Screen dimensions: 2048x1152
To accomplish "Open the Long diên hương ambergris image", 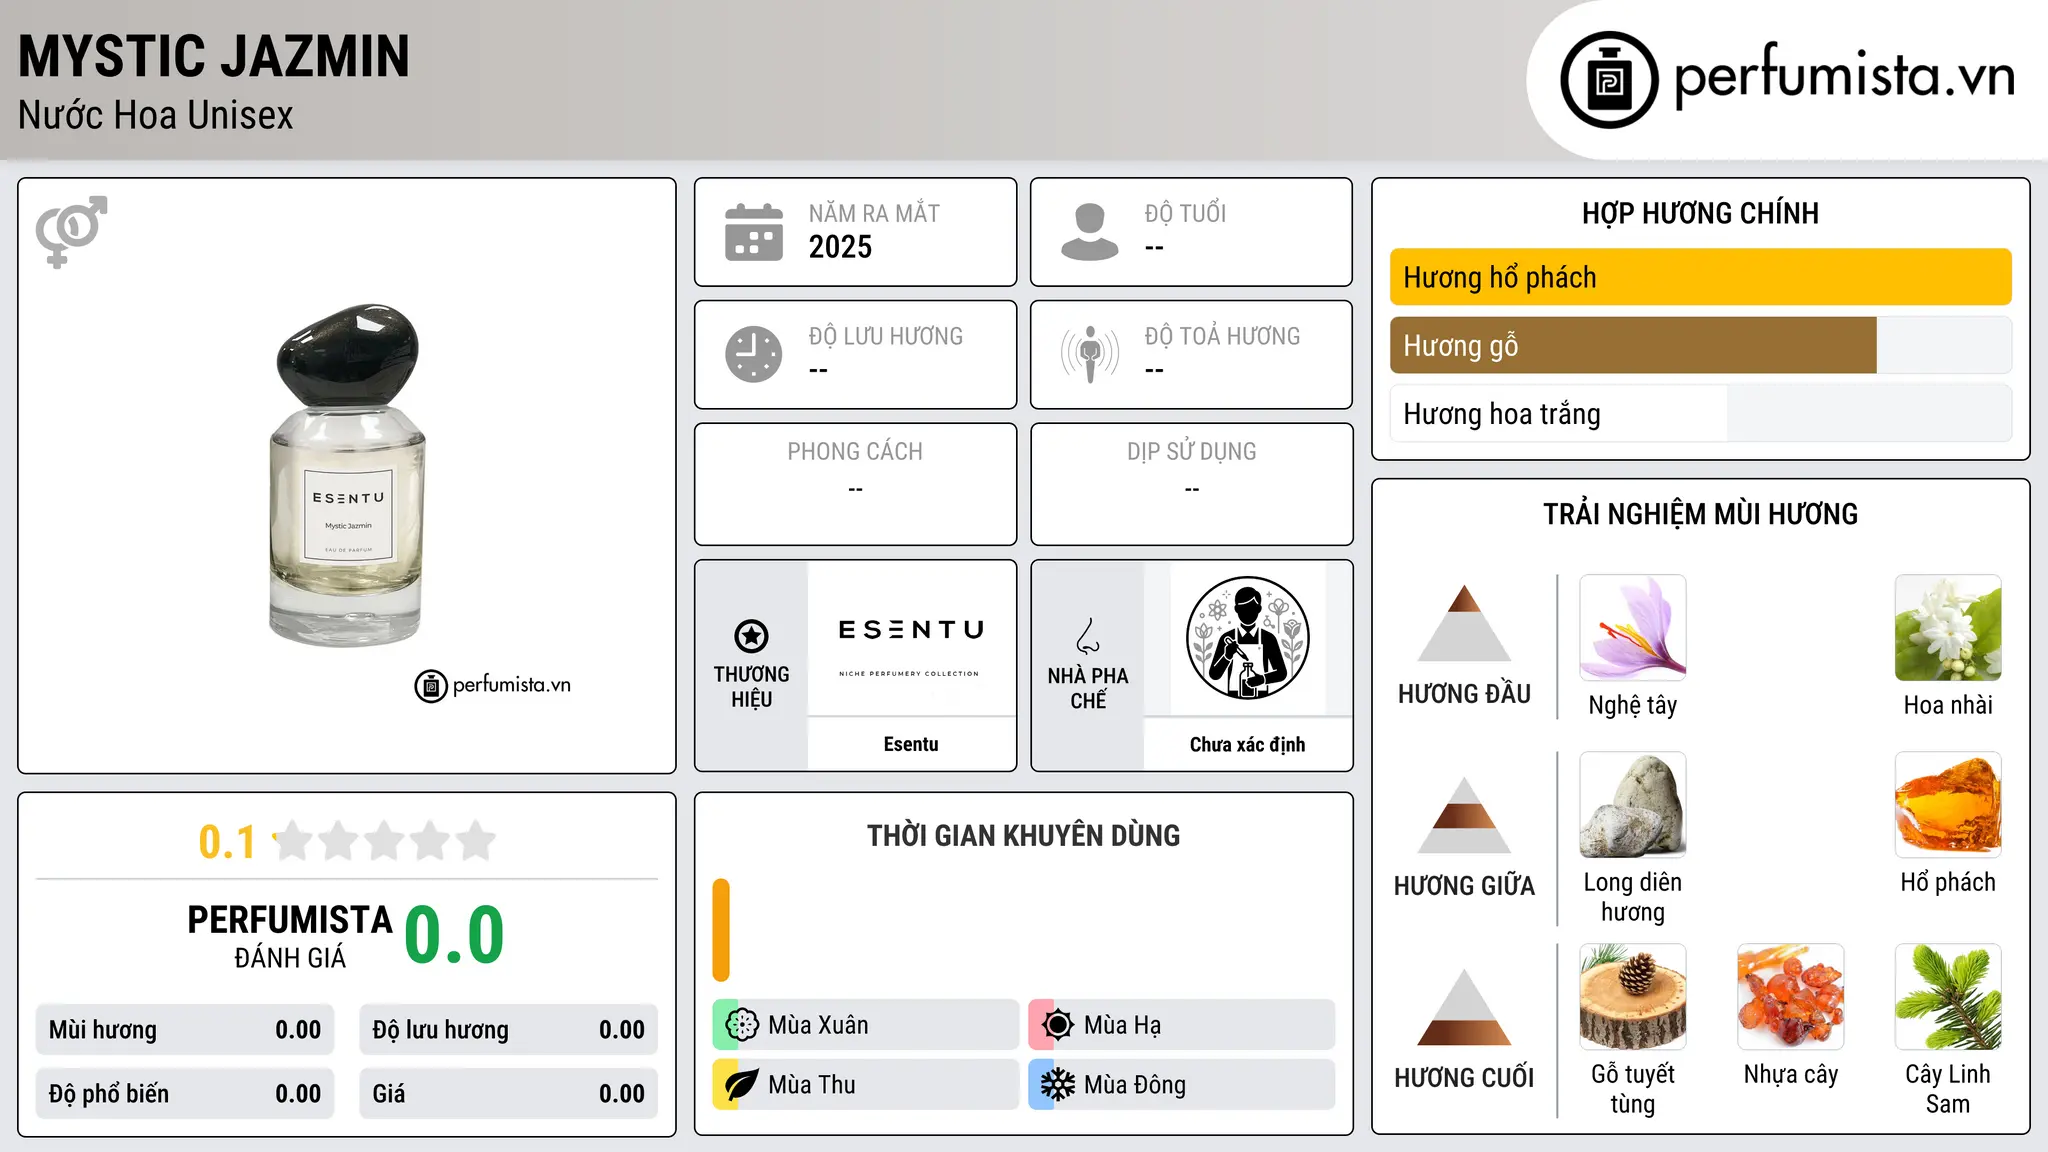I will pyautogui.click(x=1633, y=805).
